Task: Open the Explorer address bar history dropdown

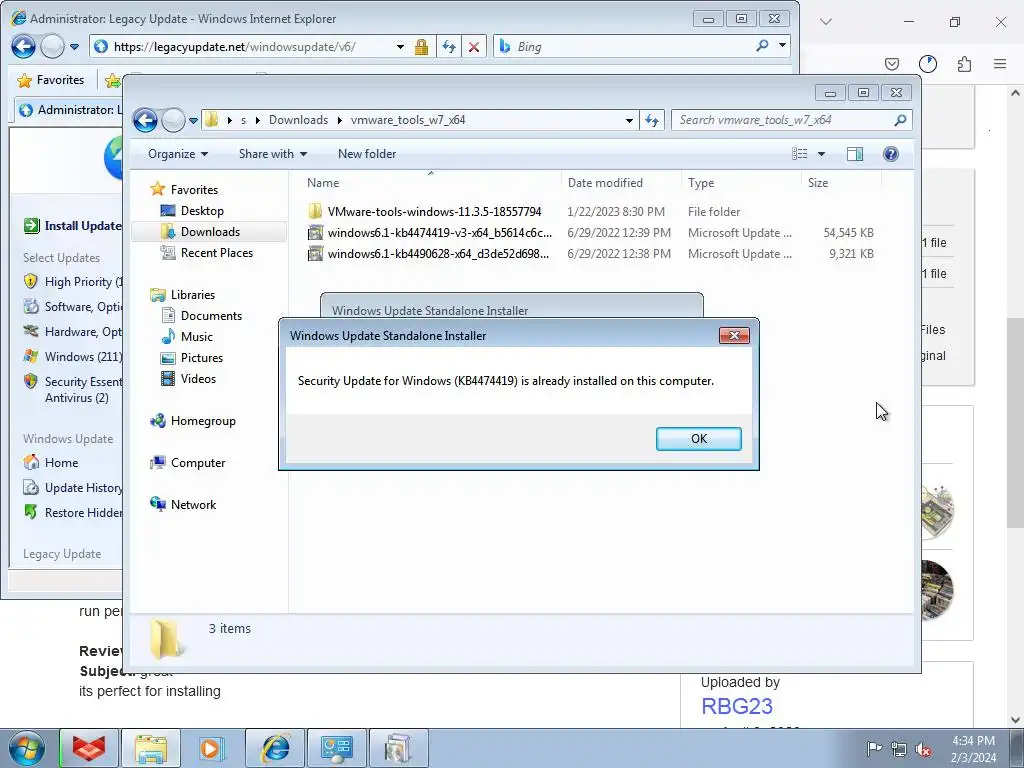Action: pyautogui.click(x=629, y=120)
